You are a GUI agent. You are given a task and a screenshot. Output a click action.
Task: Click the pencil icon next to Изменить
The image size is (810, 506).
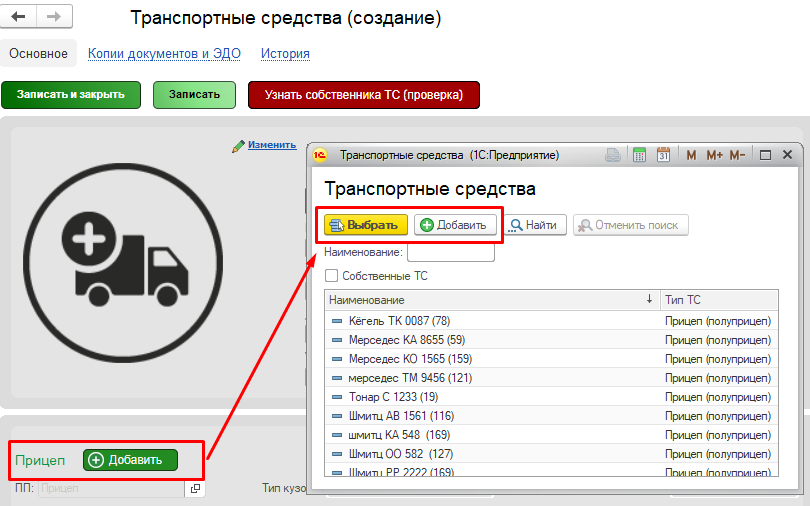238,146
